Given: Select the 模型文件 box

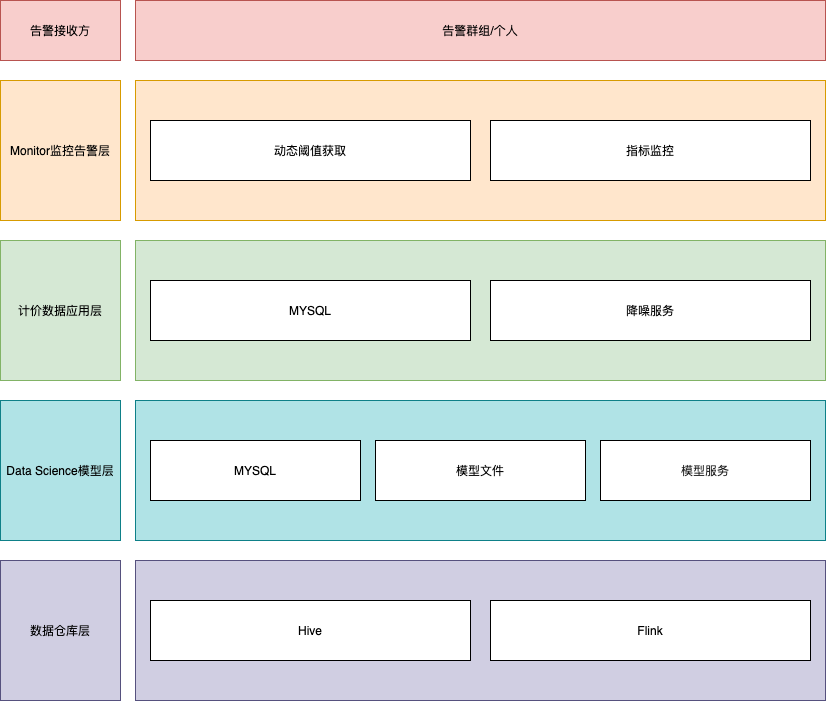Looking at the screenshot, I should tap(480, 470).
